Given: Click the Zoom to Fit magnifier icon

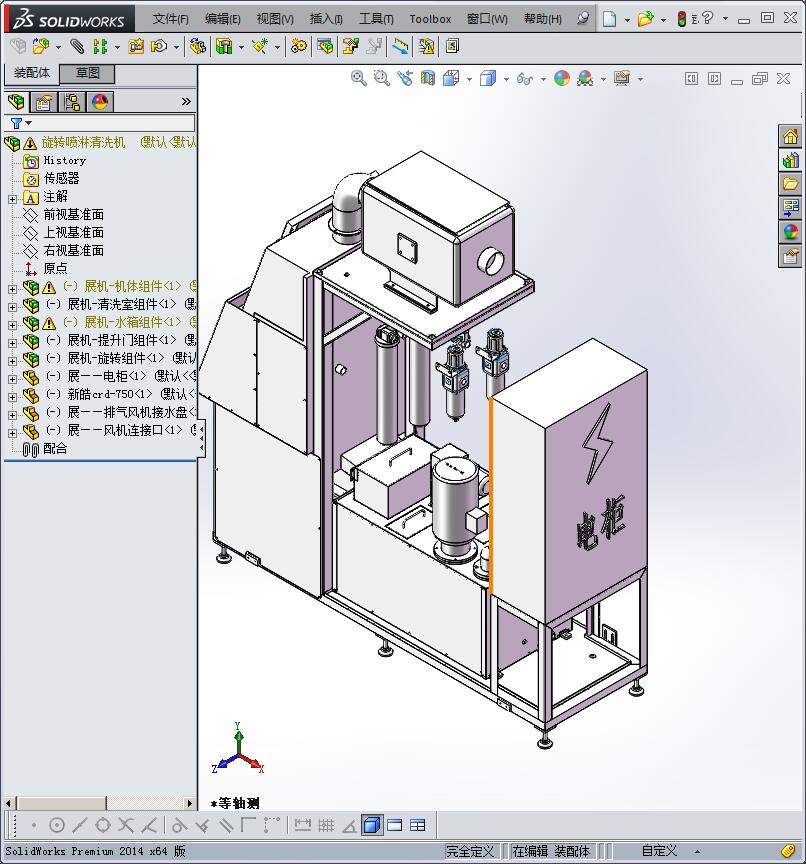Looking at the screenshot, I should click(359, 78).
